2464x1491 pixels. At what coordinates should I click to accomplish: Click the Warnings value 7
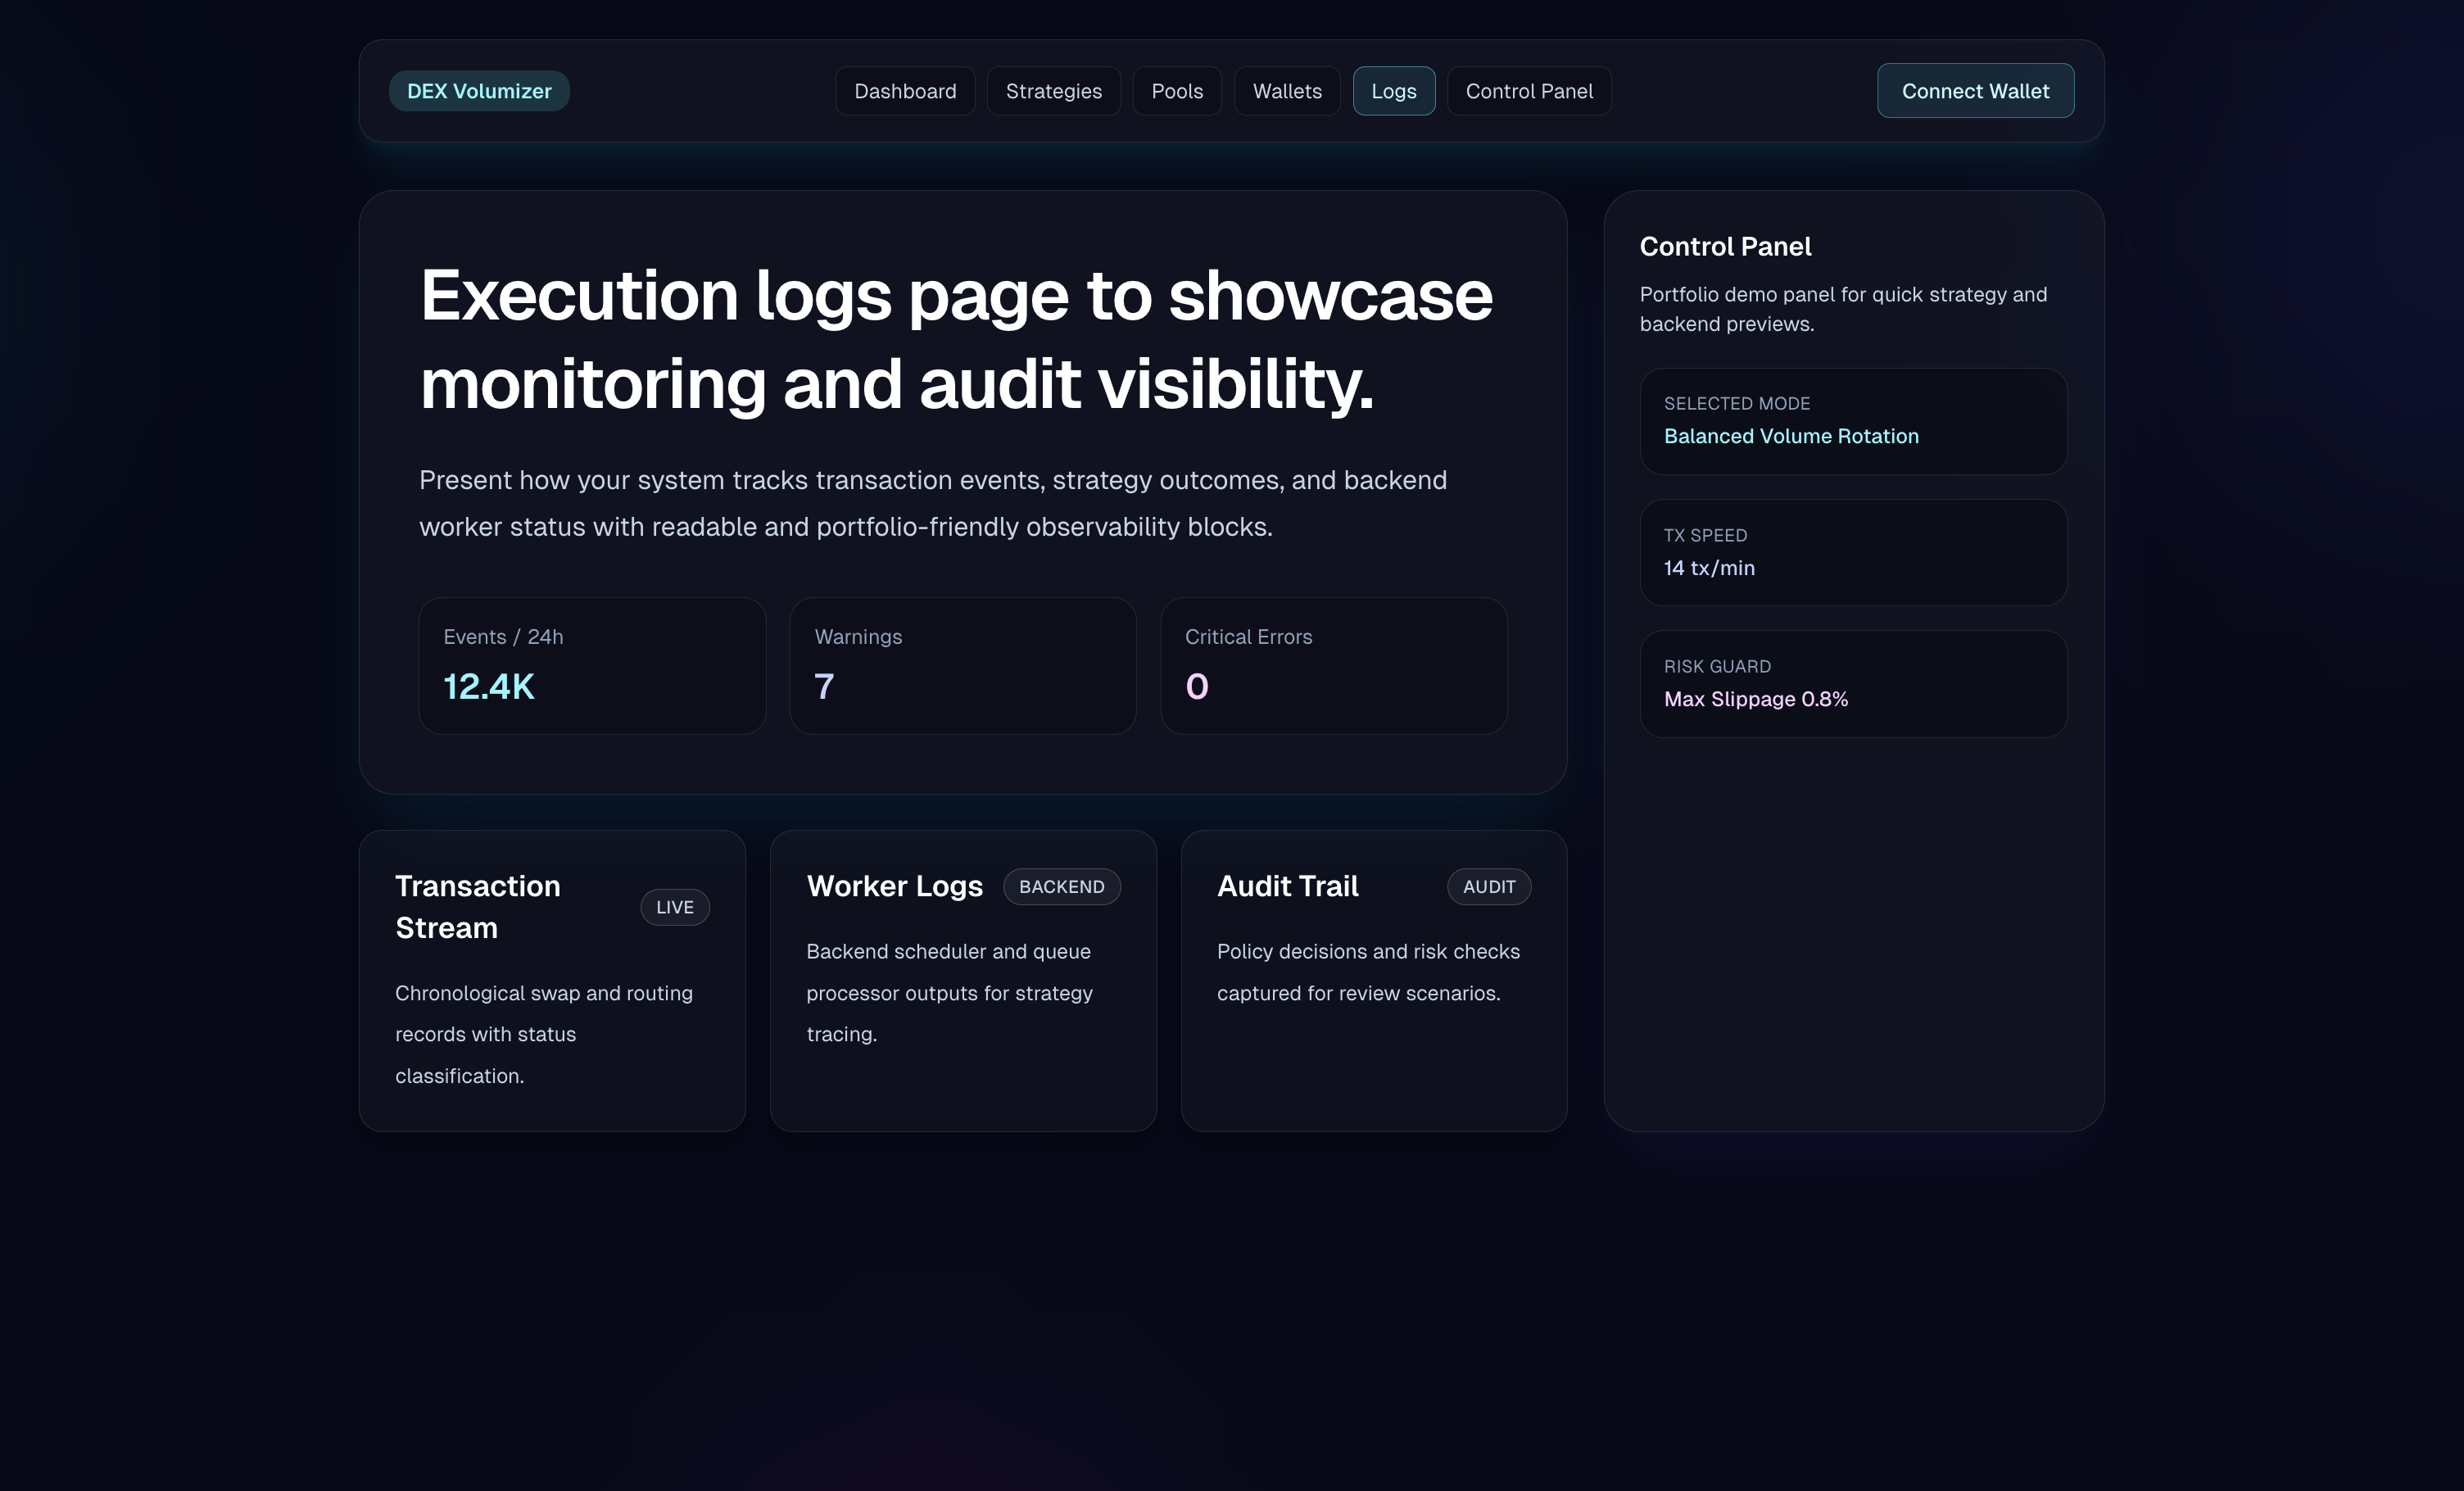(x=824, y=686)
